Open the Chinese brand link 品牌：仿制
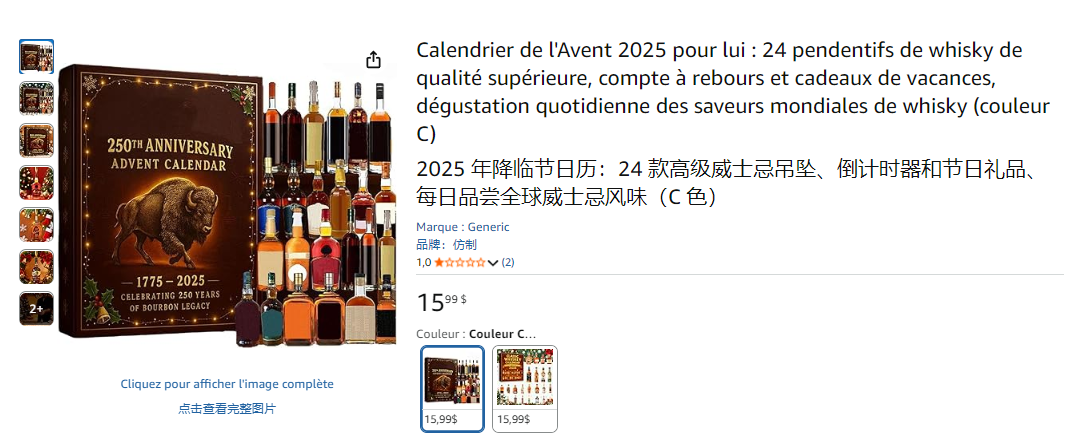 pos(446,244)
